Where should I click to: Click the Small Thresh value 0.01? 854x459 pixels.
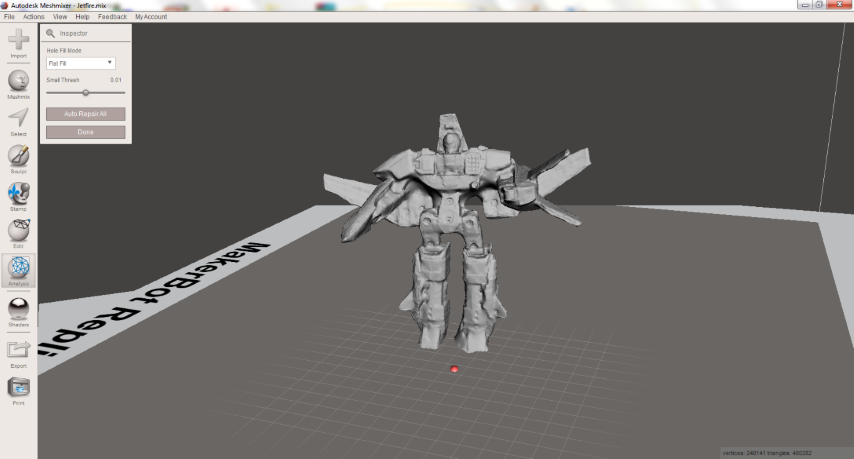pos(115,80)
